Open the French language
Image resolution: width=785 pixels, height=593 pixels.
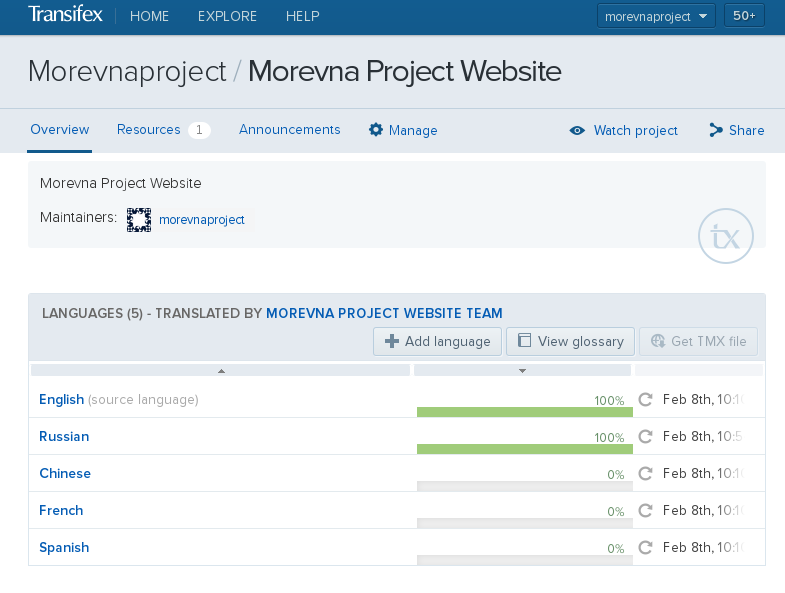coord(61,511)
